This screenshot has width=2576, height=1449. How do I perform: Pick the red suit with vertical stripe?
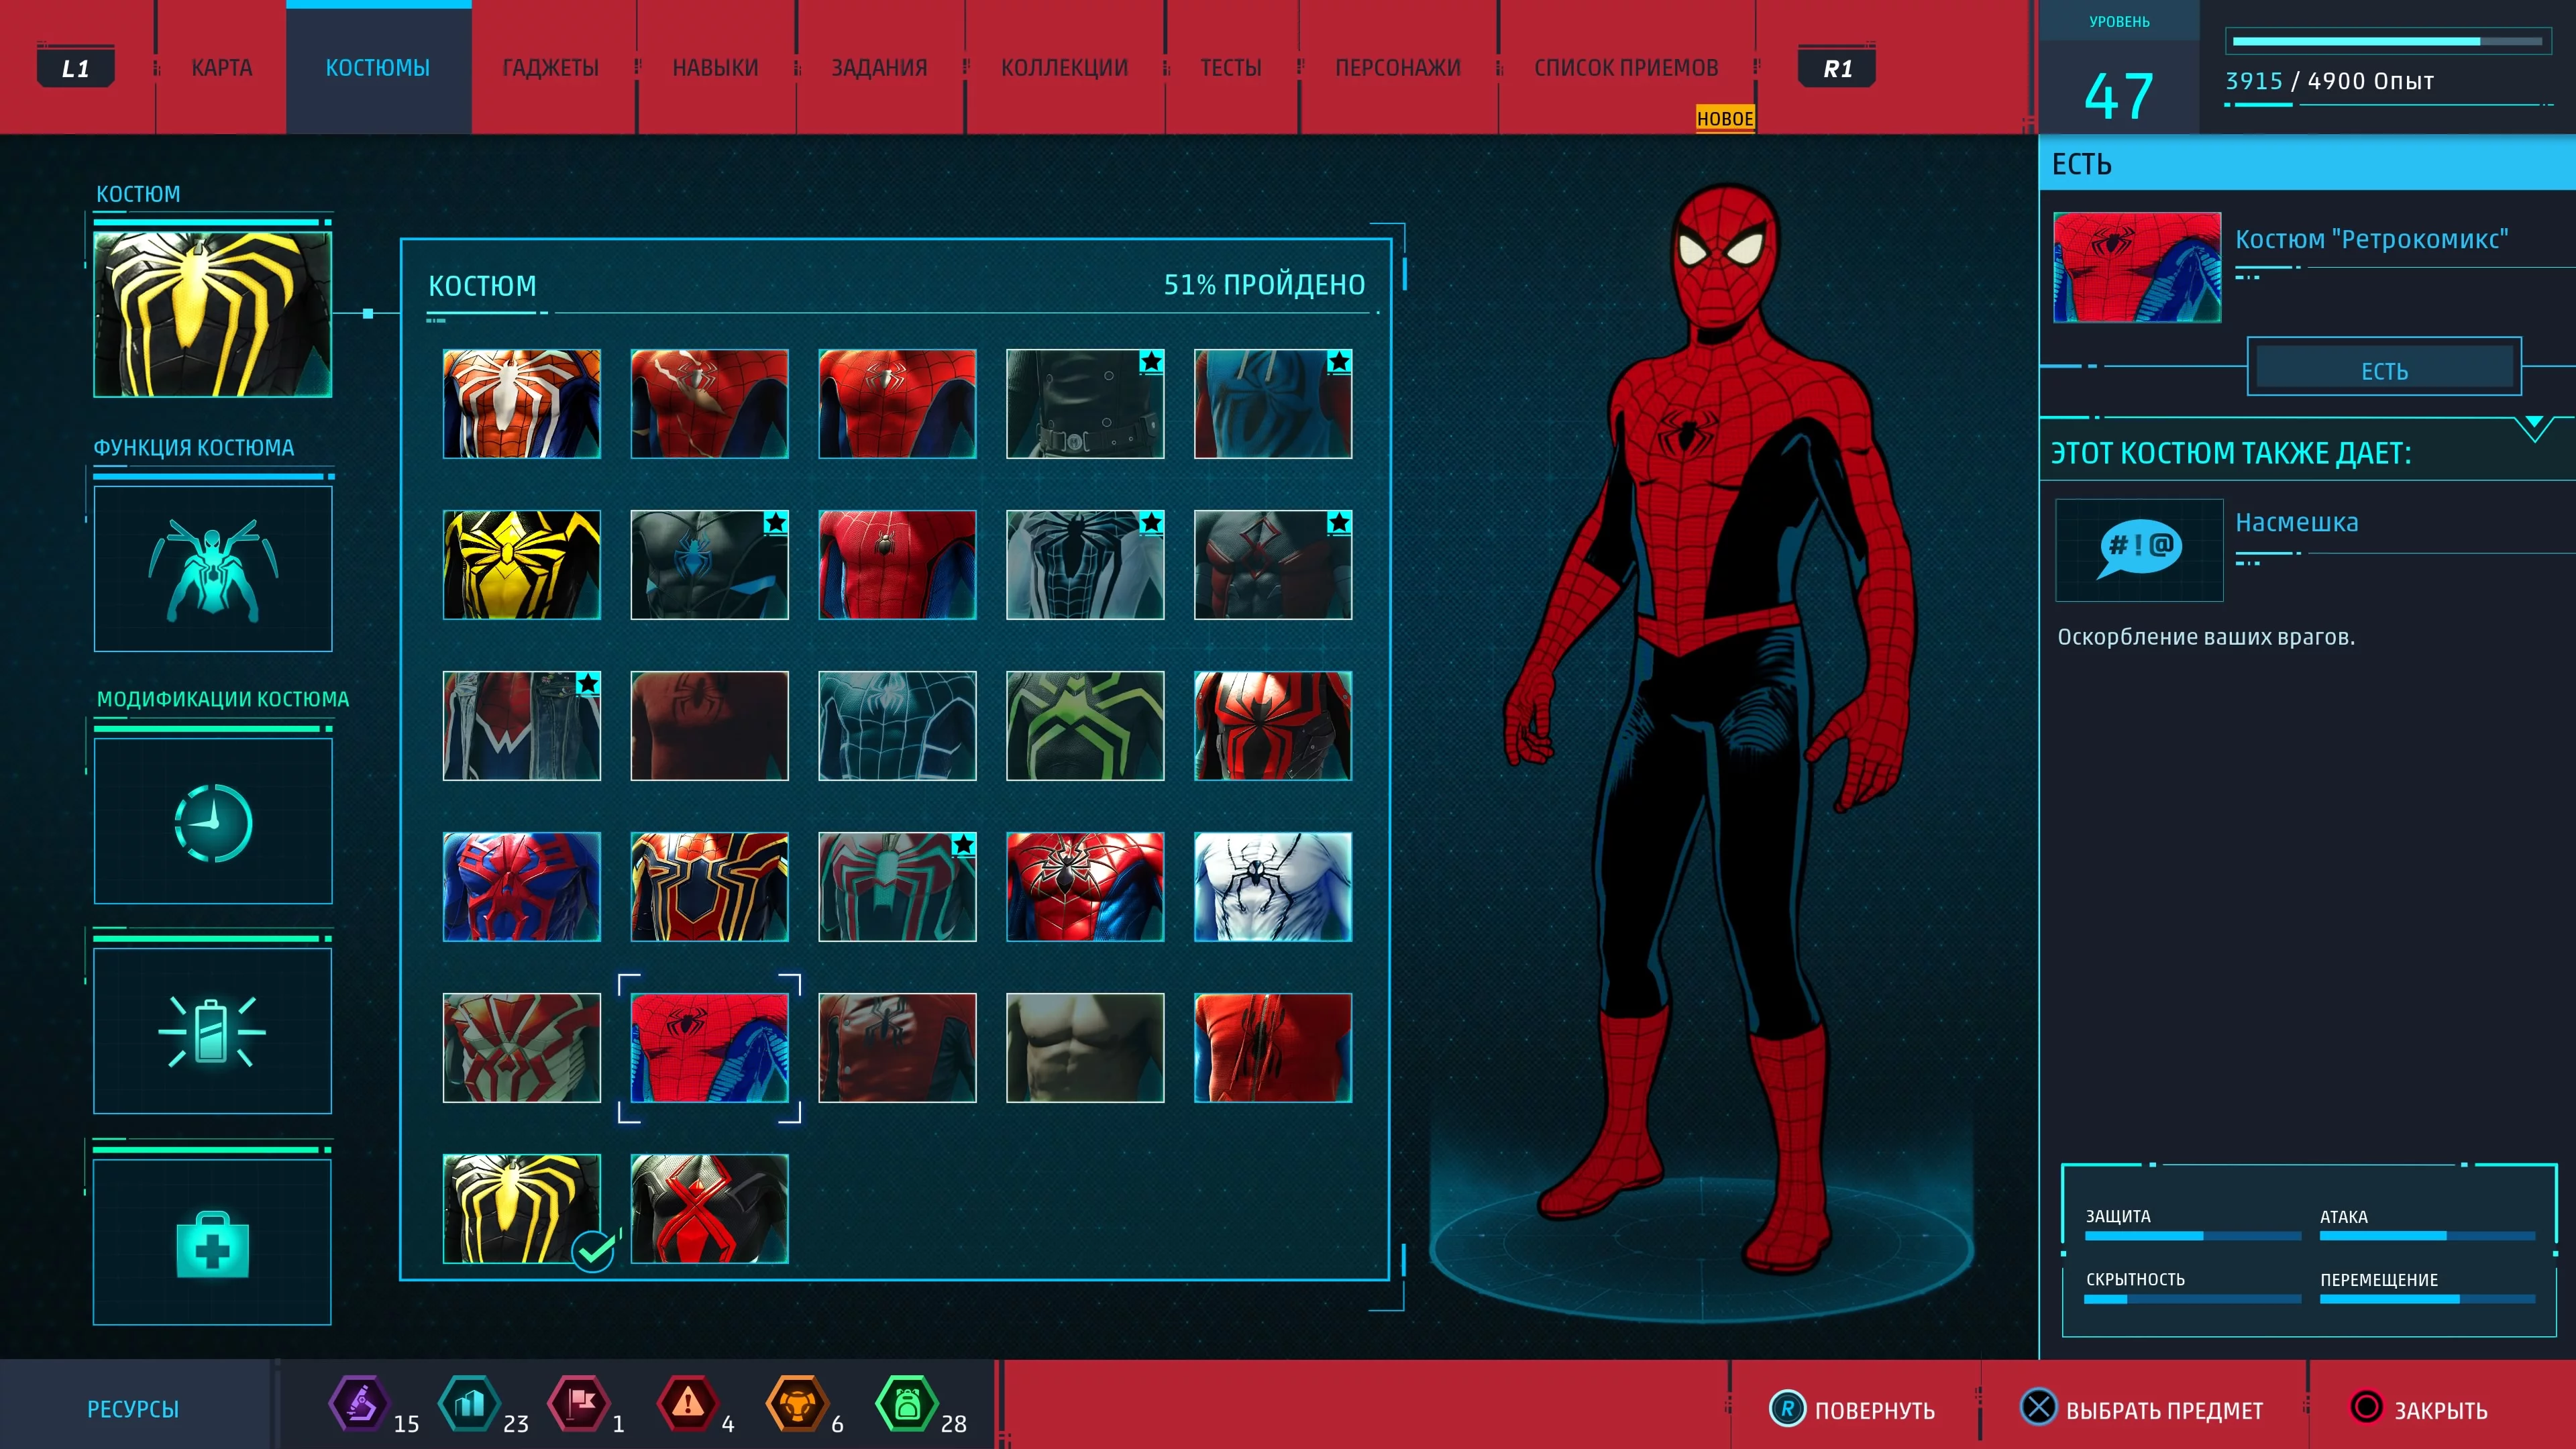pos(1273,1048)
